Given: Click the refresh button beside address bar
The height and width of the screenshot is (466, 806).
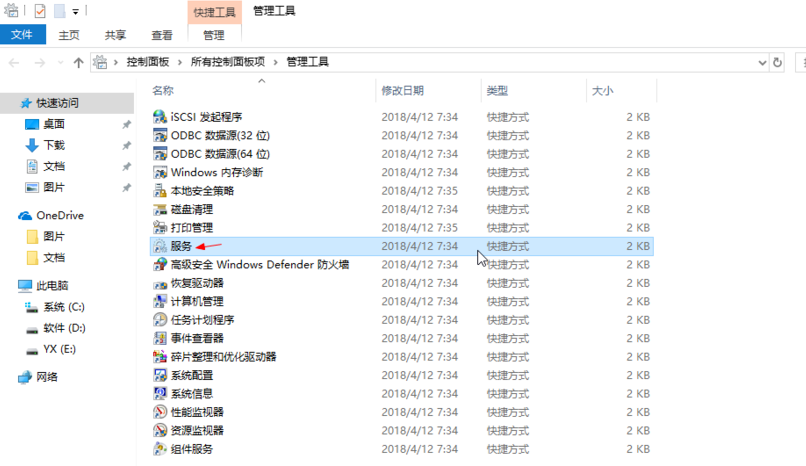Looking at the screenshot, I should click(x=778, y=62).
